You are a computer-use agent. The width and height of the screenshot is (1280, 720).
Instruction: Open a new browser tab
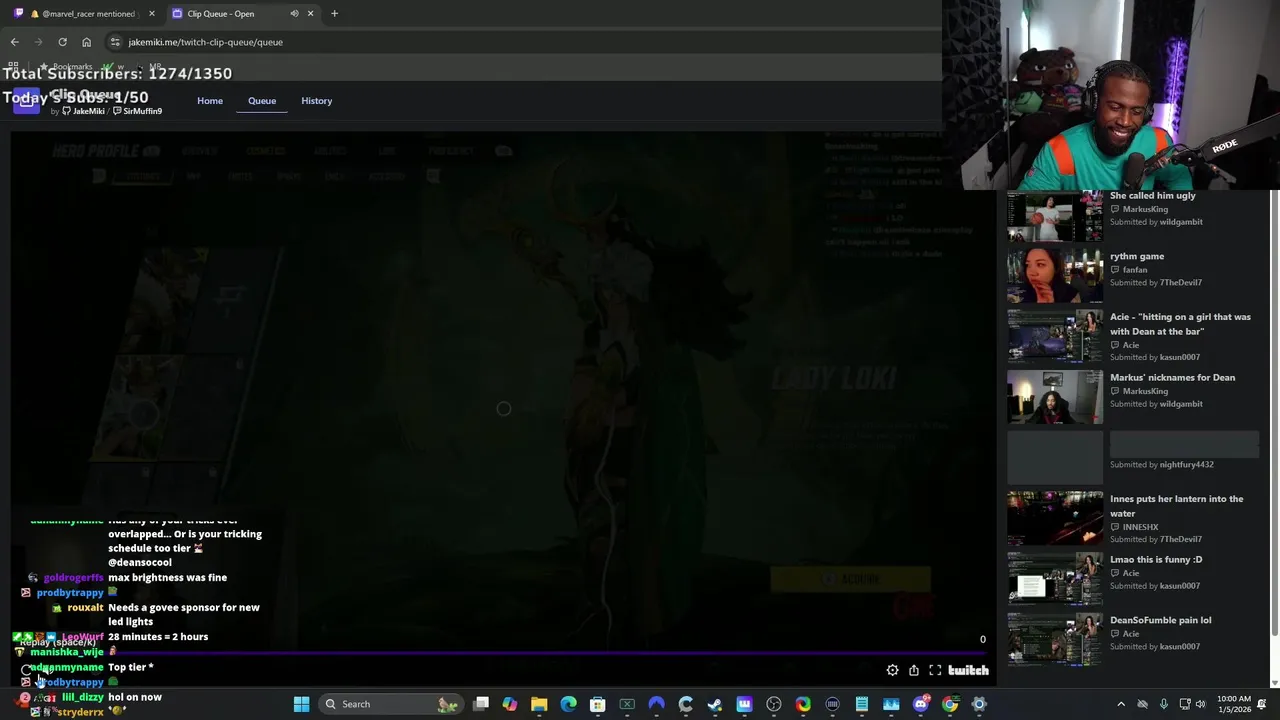pos(334,14)
